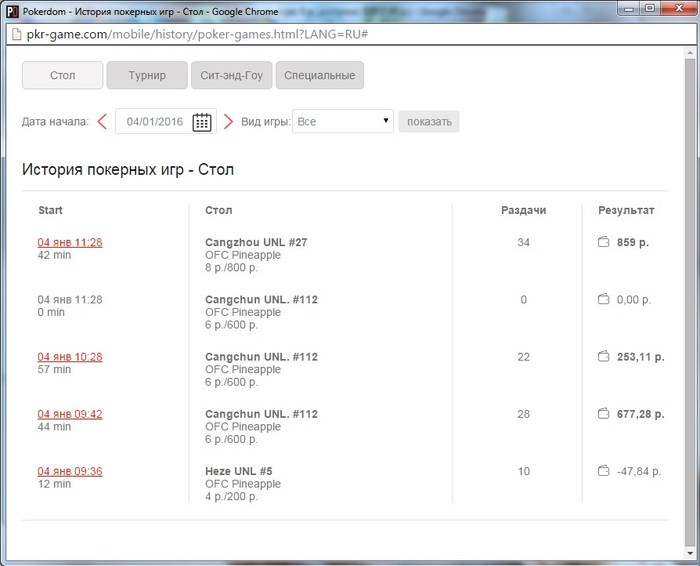Screen dimensions: 700x566
Task: Open session link 04 янв 10:28
Action: pyautogui.click(x=70, y=357)
